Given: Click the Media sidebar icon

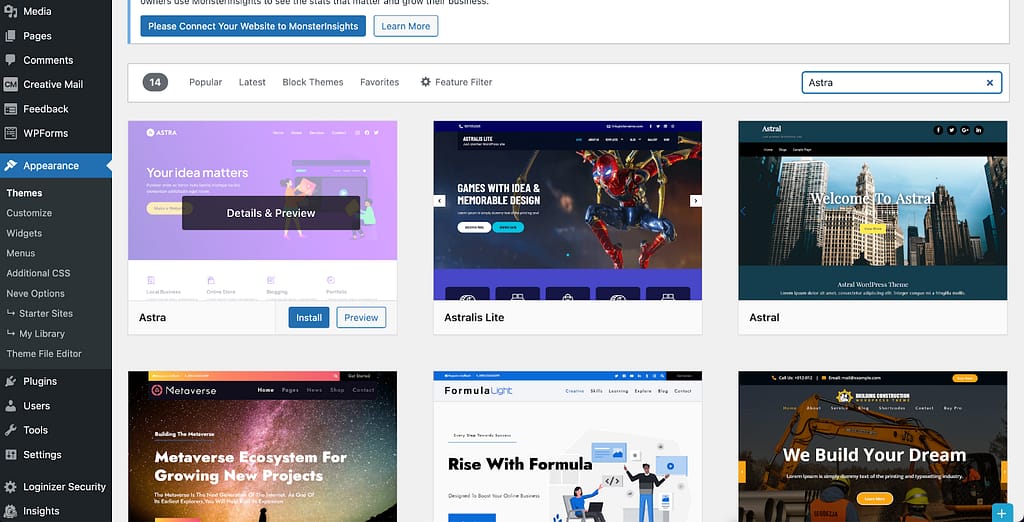Looking at the screenshot, I should coord(10,11).
